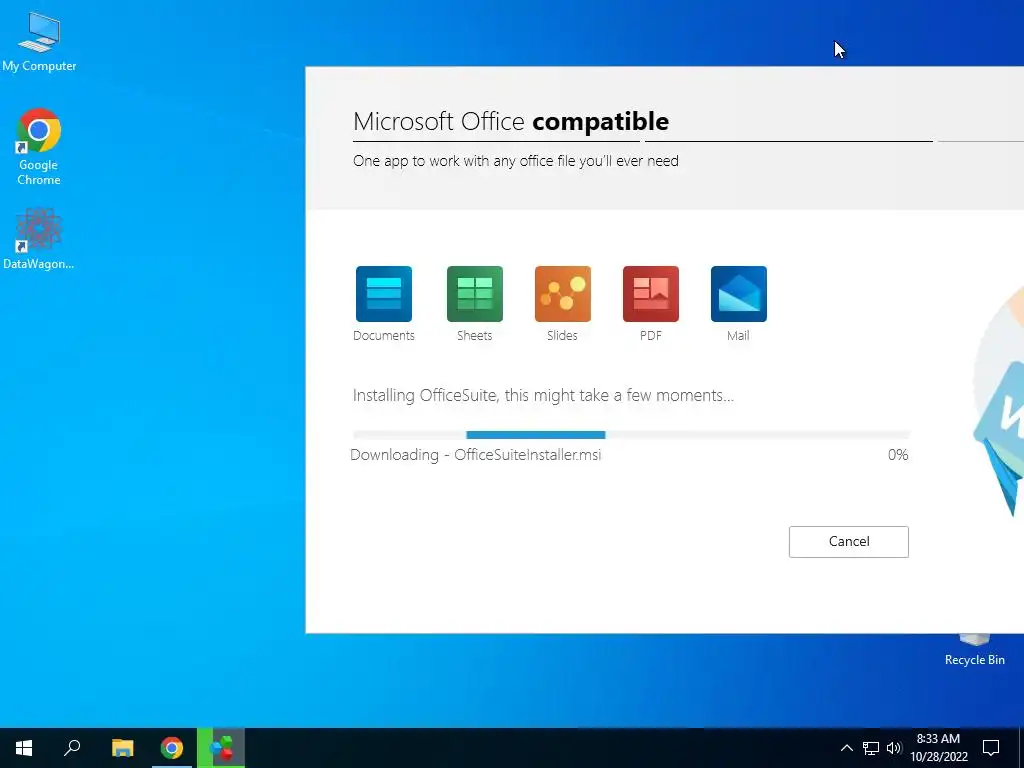Click the red PDF icon
The width and height of the screenshot is (1024, 768).
650,294
